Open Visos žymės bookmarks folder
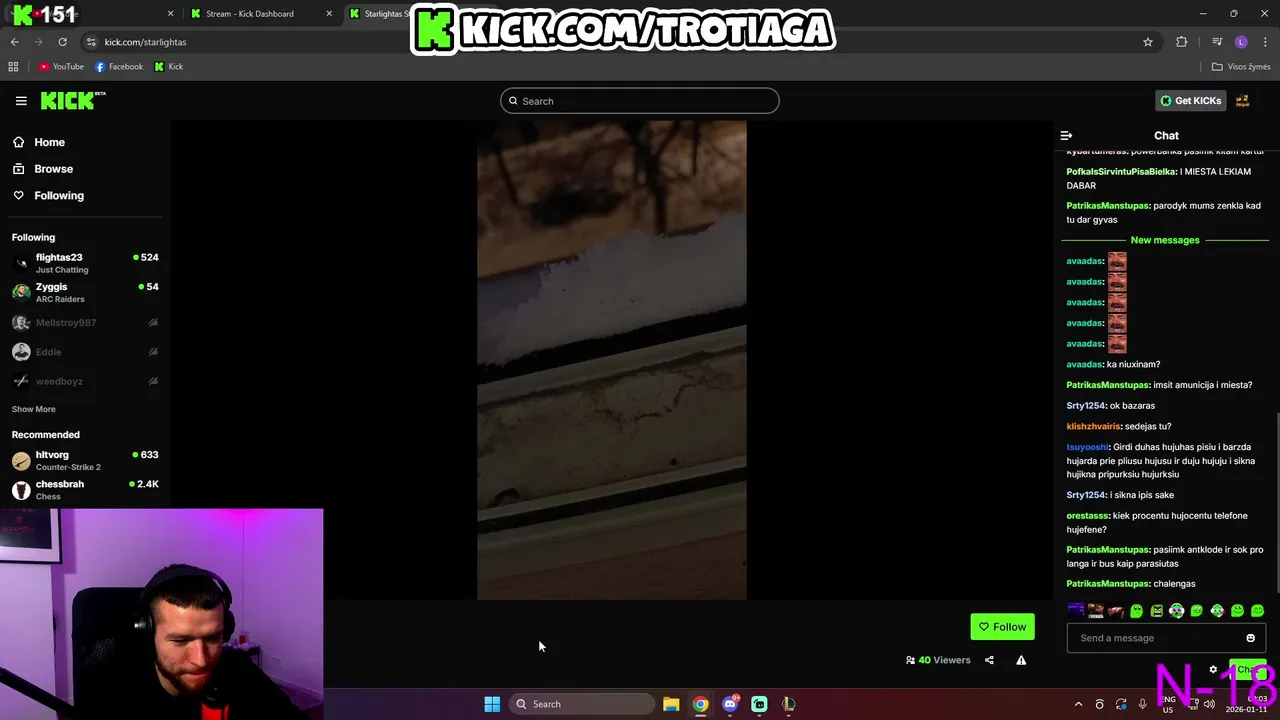The width and height of the screenshot is (1280, 720). 1241,67
